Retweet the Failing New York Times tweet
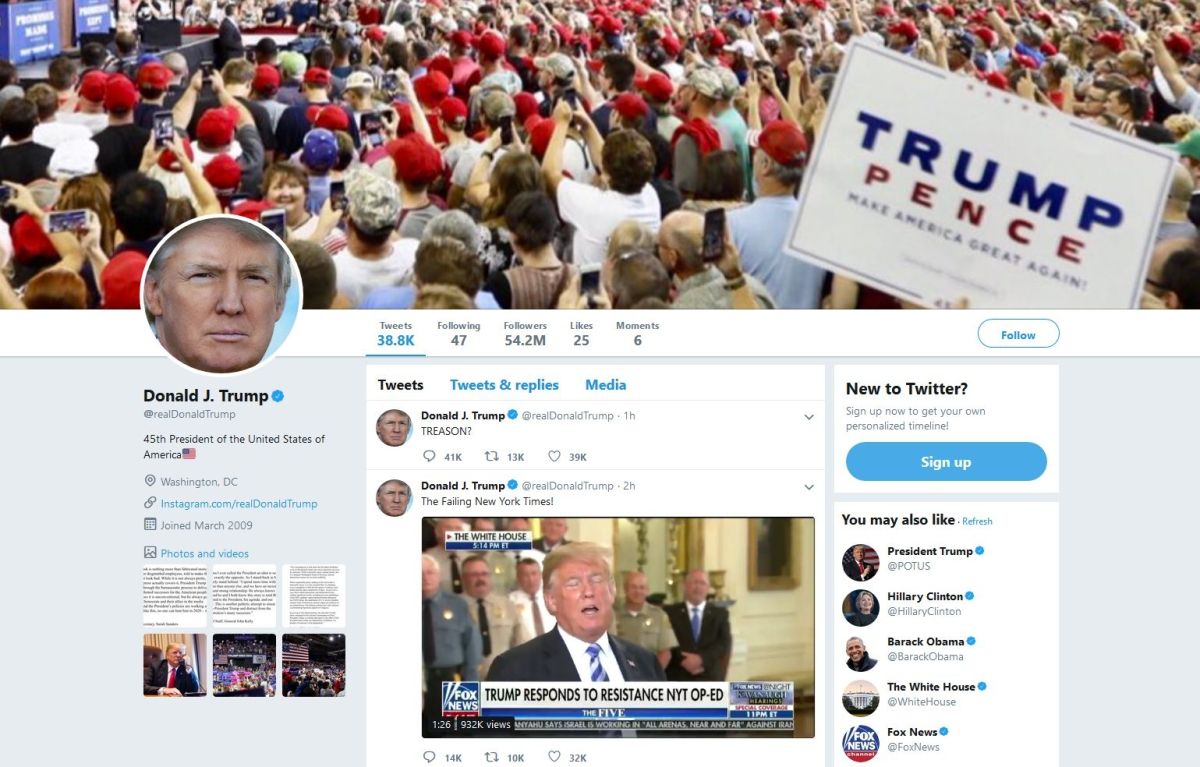The width and height of the screenshot is (1200, 767). tap(491, 757)
